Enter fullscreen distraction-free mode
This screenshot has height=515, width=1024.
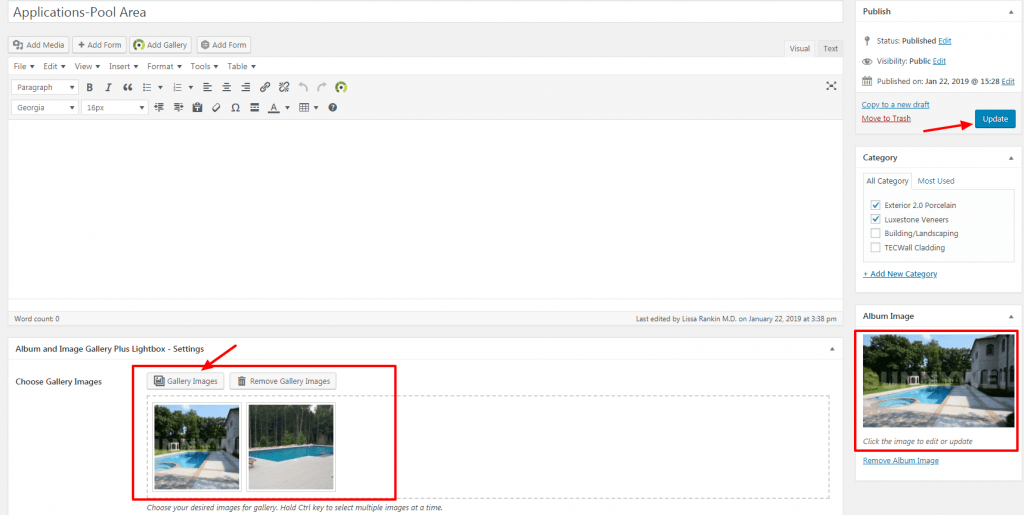point(830,87)
